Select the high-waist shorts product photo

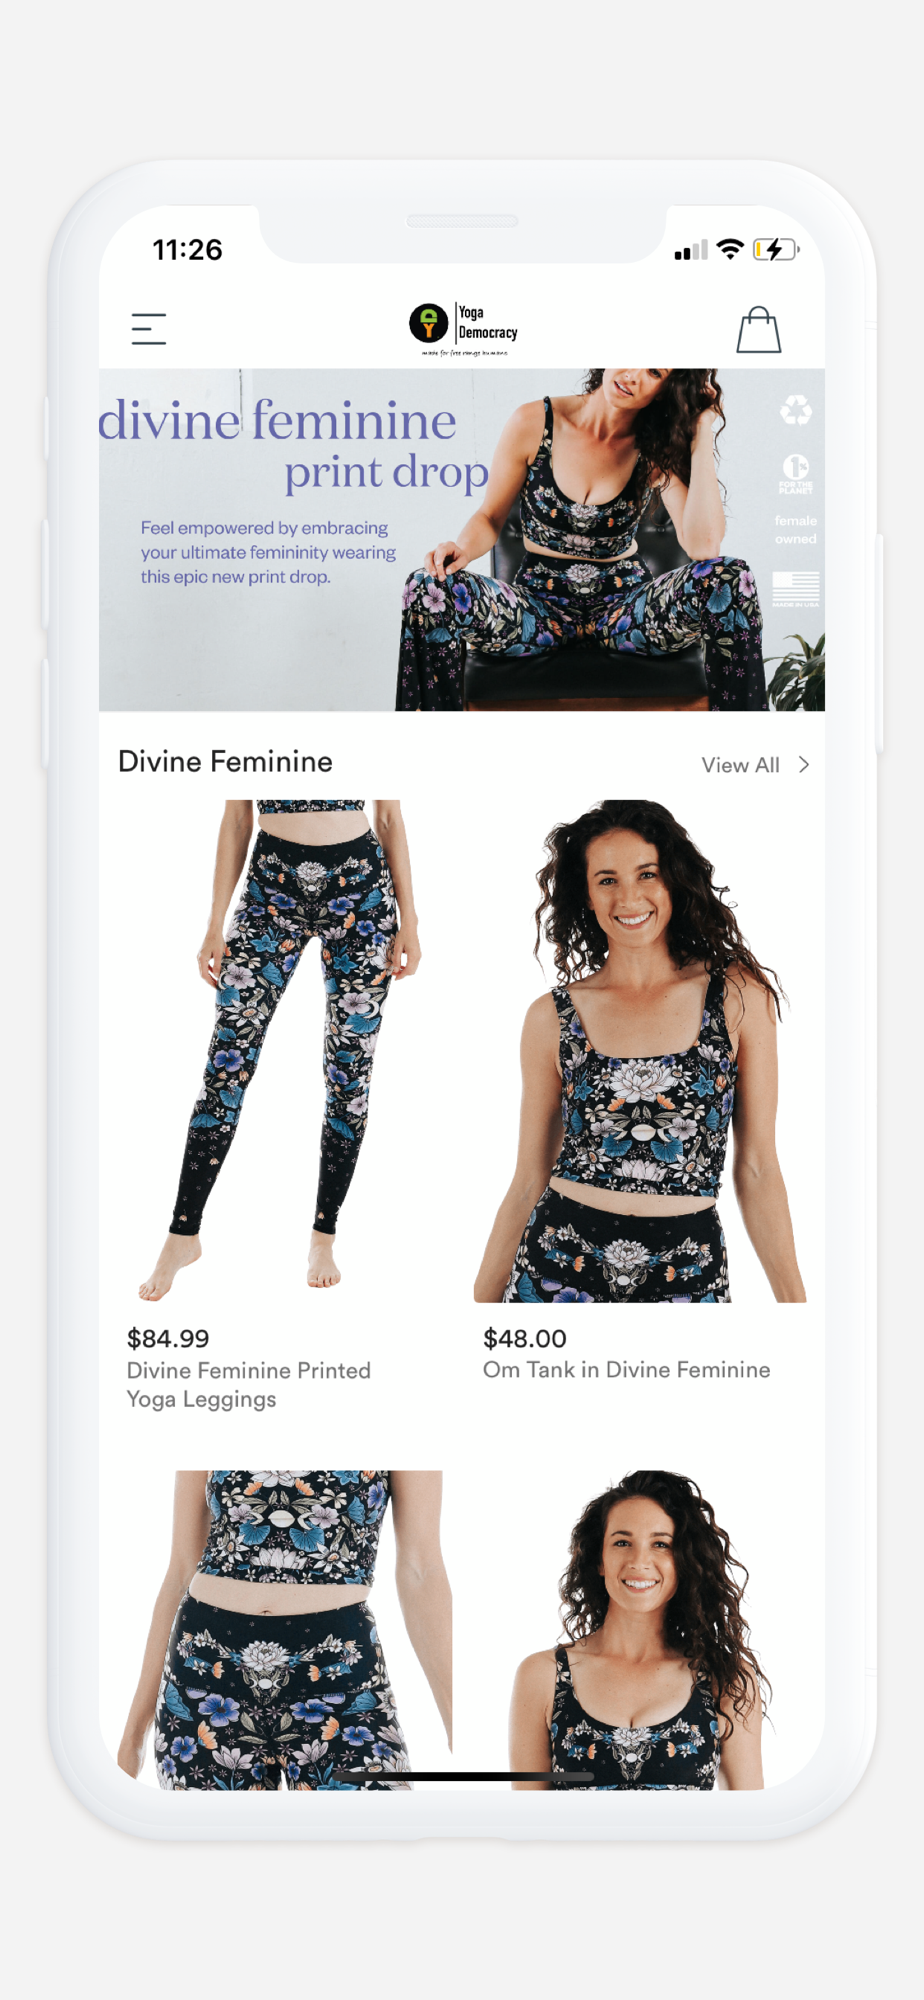click(x=283, y=1629)
